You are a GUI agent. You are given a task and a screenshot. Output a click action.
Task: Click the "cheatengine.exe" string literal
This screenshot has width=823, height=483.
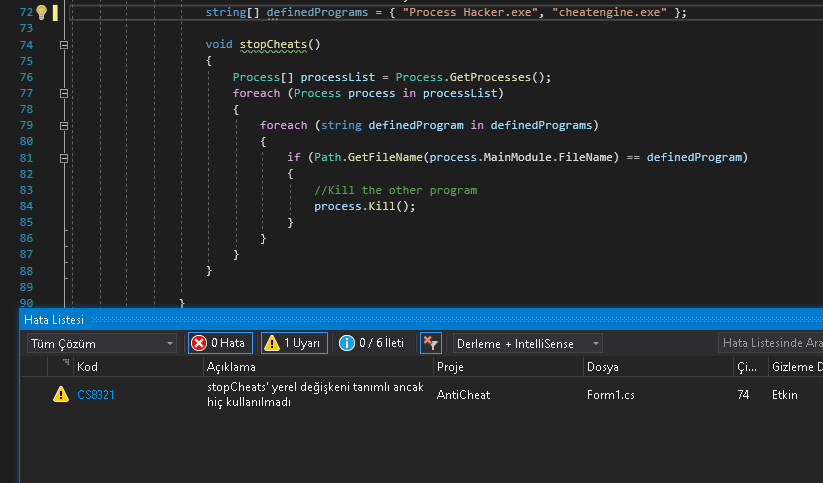click(609, 12)
